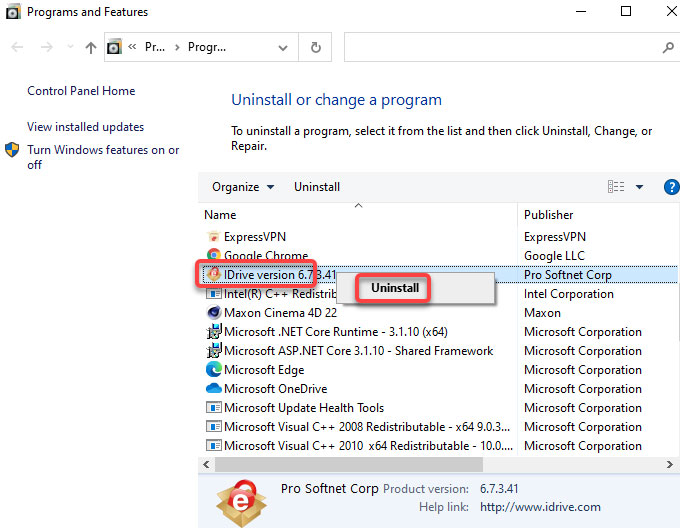
Task: Click the large IDrive box icon in details pane
Action: click(242, 503)
